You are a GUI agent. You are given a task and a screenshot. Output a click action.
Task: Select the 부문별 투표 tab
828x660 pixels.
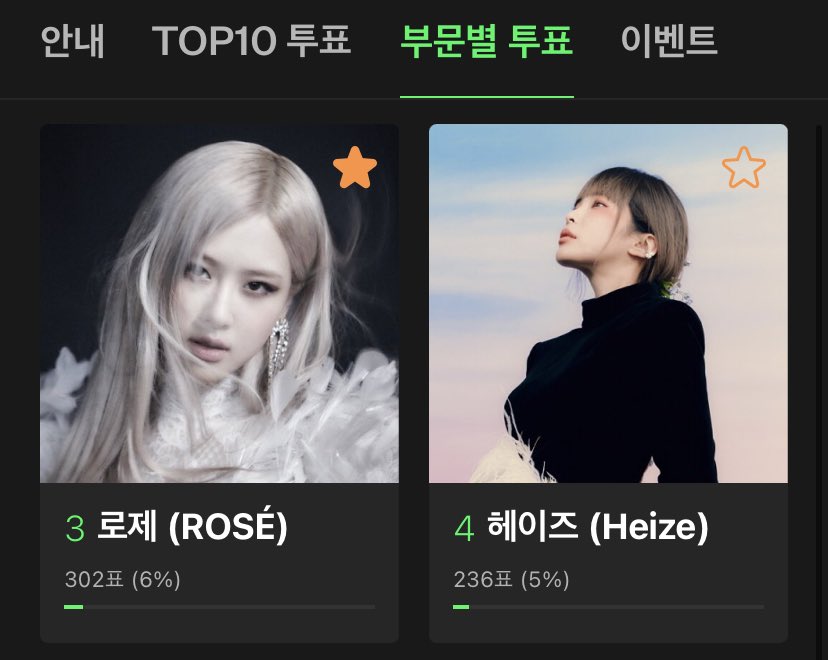pos(487,41)
